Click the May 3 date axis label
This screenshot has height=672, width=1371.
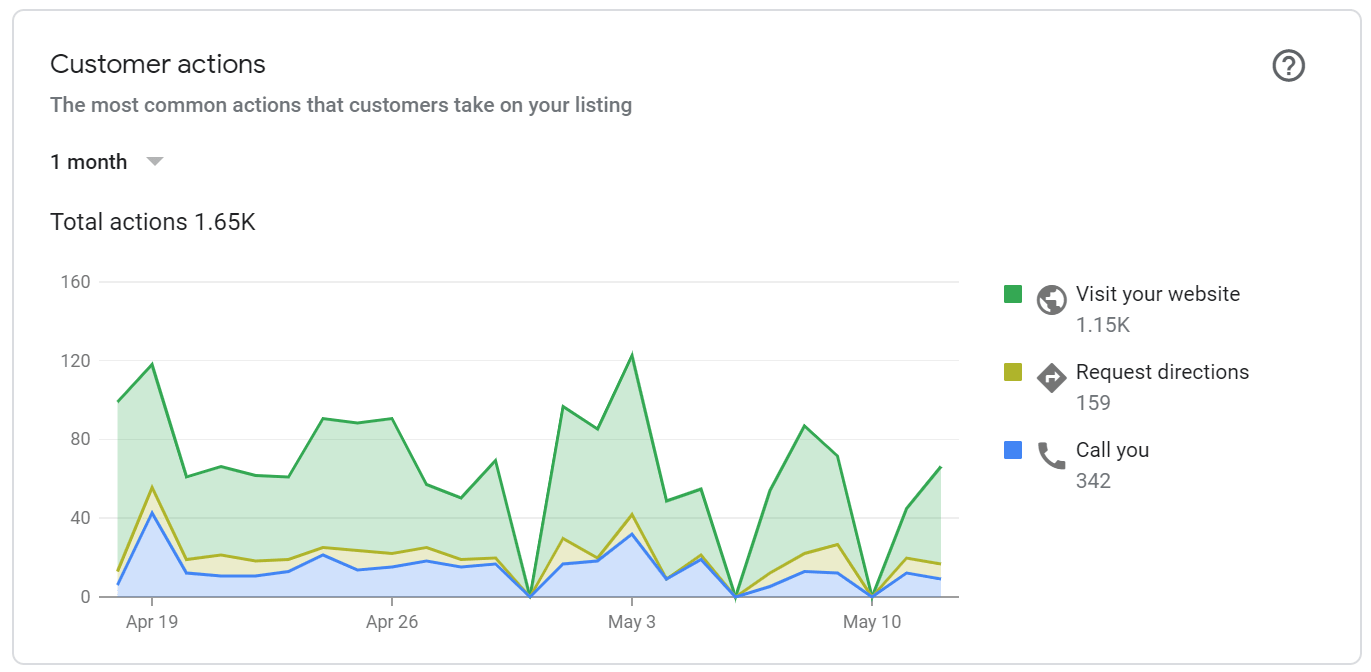632,622
